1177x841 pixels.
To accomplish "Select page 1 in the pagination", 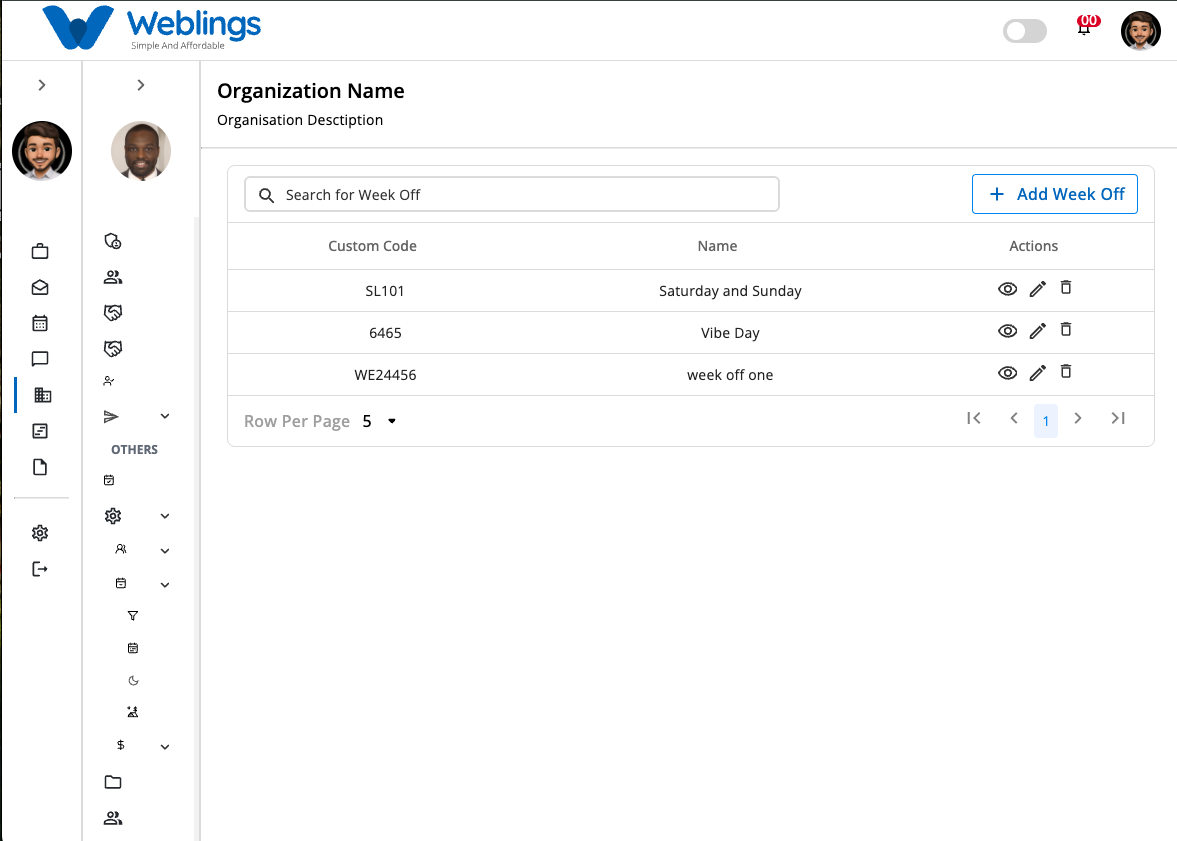I will [1046, 420].
